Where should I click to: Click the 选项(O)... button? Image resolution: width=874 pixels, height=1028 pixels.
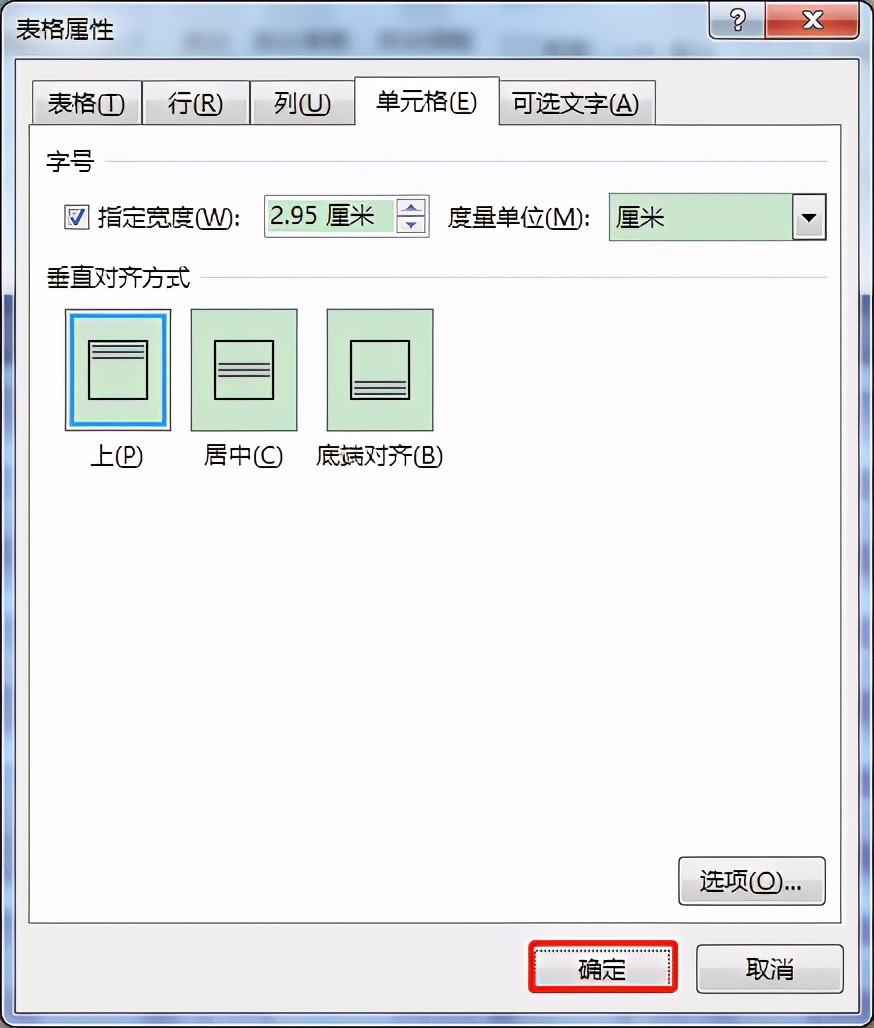click(x=751, y=881)
